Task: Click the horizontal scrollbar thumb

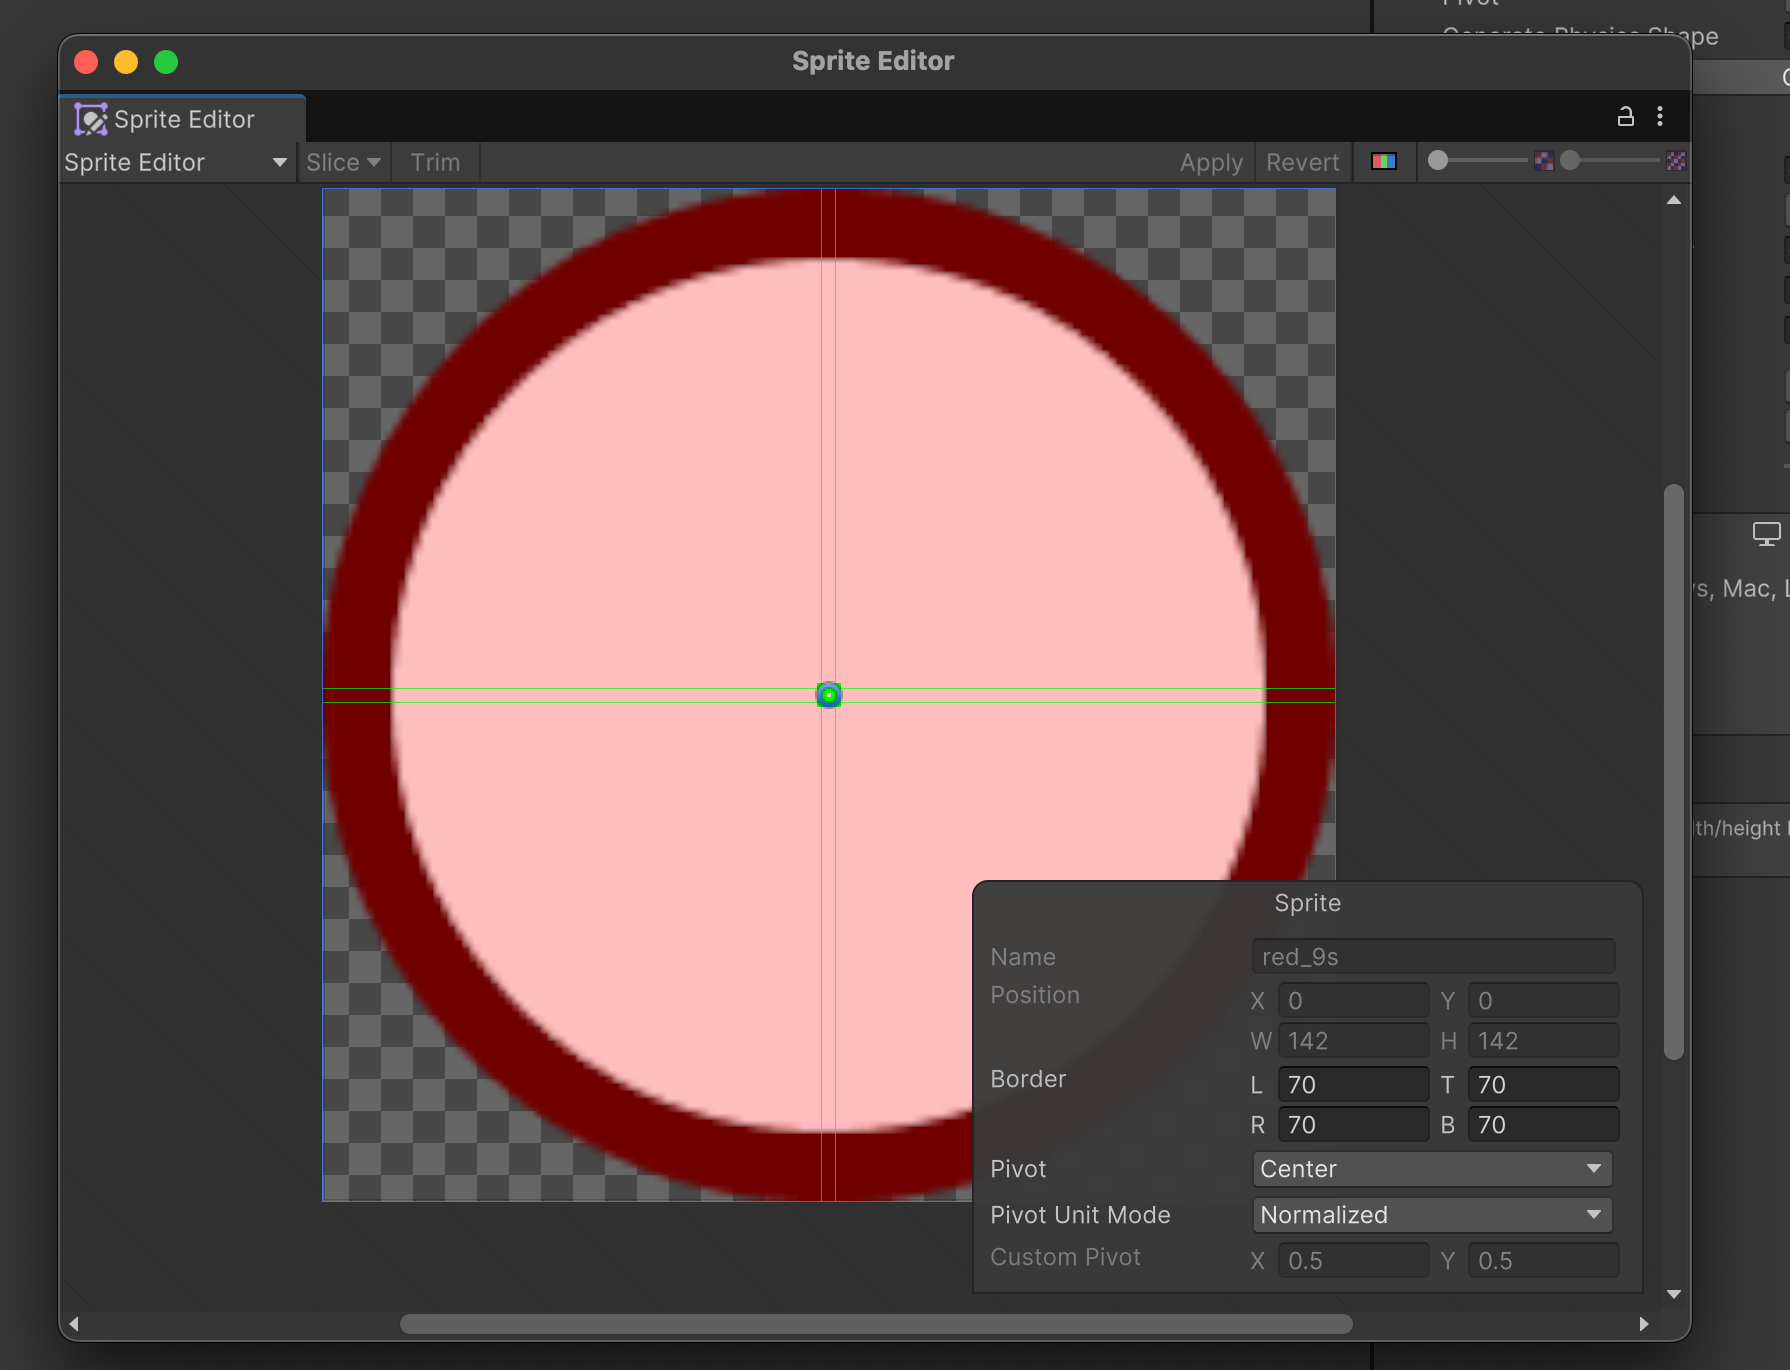Action: (x=876, y=1324)
